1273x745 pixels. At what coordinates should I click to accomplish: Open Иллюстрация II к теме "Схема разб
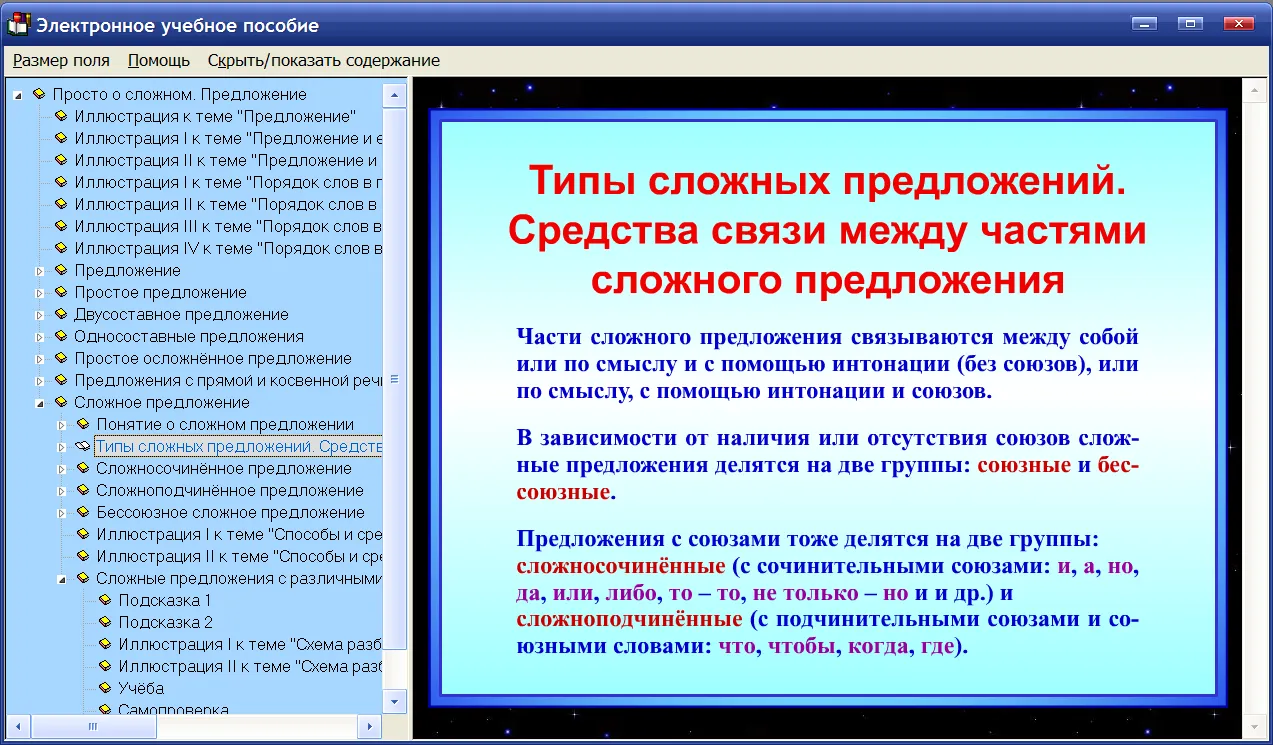point(251,666)
